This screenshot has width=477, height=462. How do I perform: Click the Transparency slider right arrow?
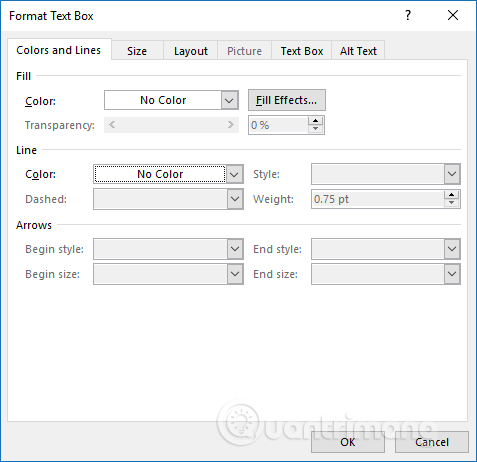coord(231,125)
